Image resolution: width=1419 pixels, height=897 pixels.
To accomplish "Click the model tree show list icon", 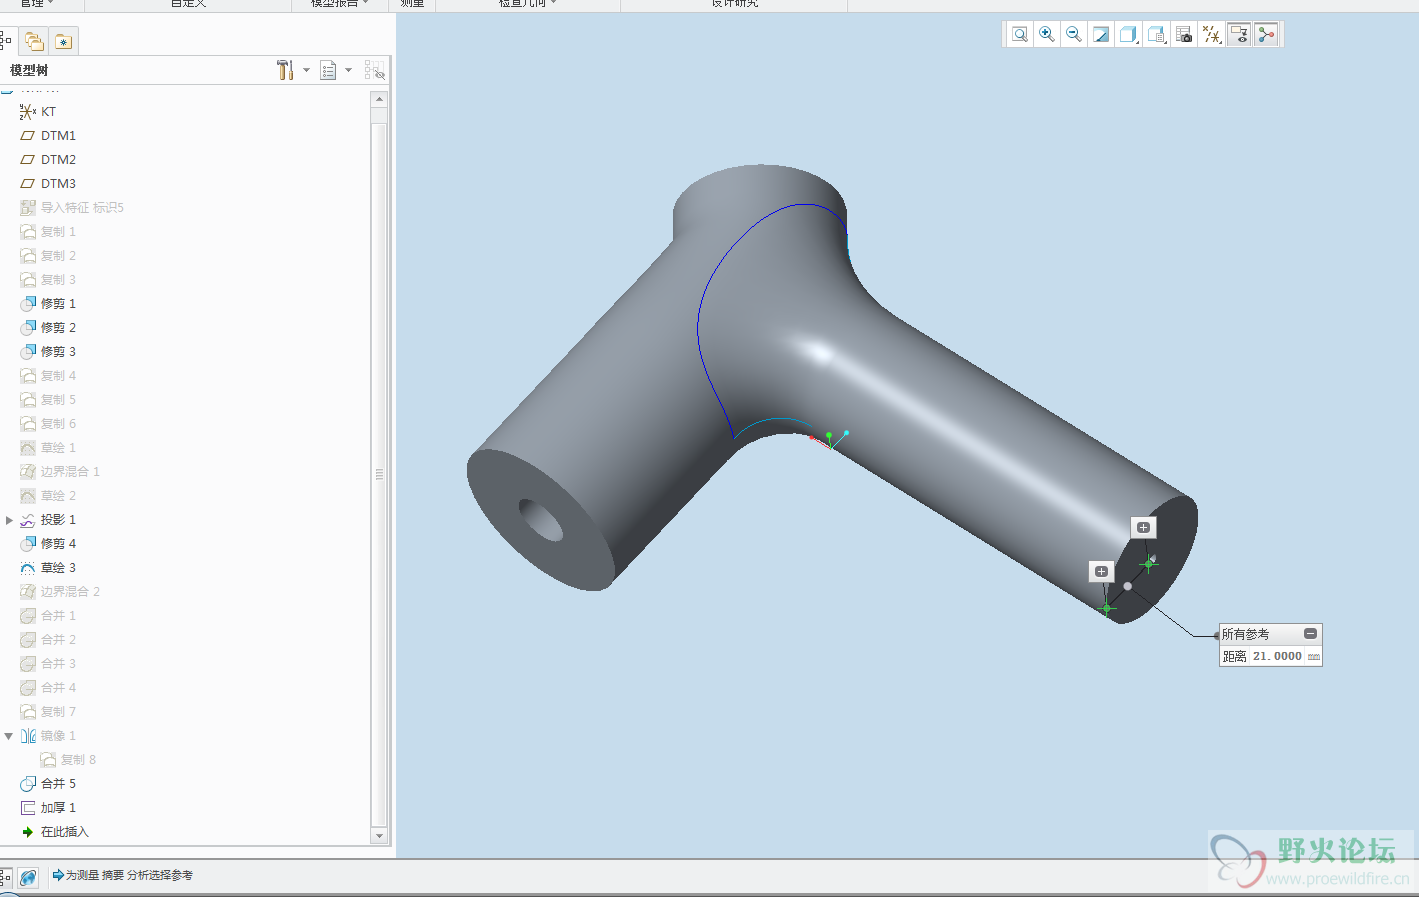I will 328,70.
